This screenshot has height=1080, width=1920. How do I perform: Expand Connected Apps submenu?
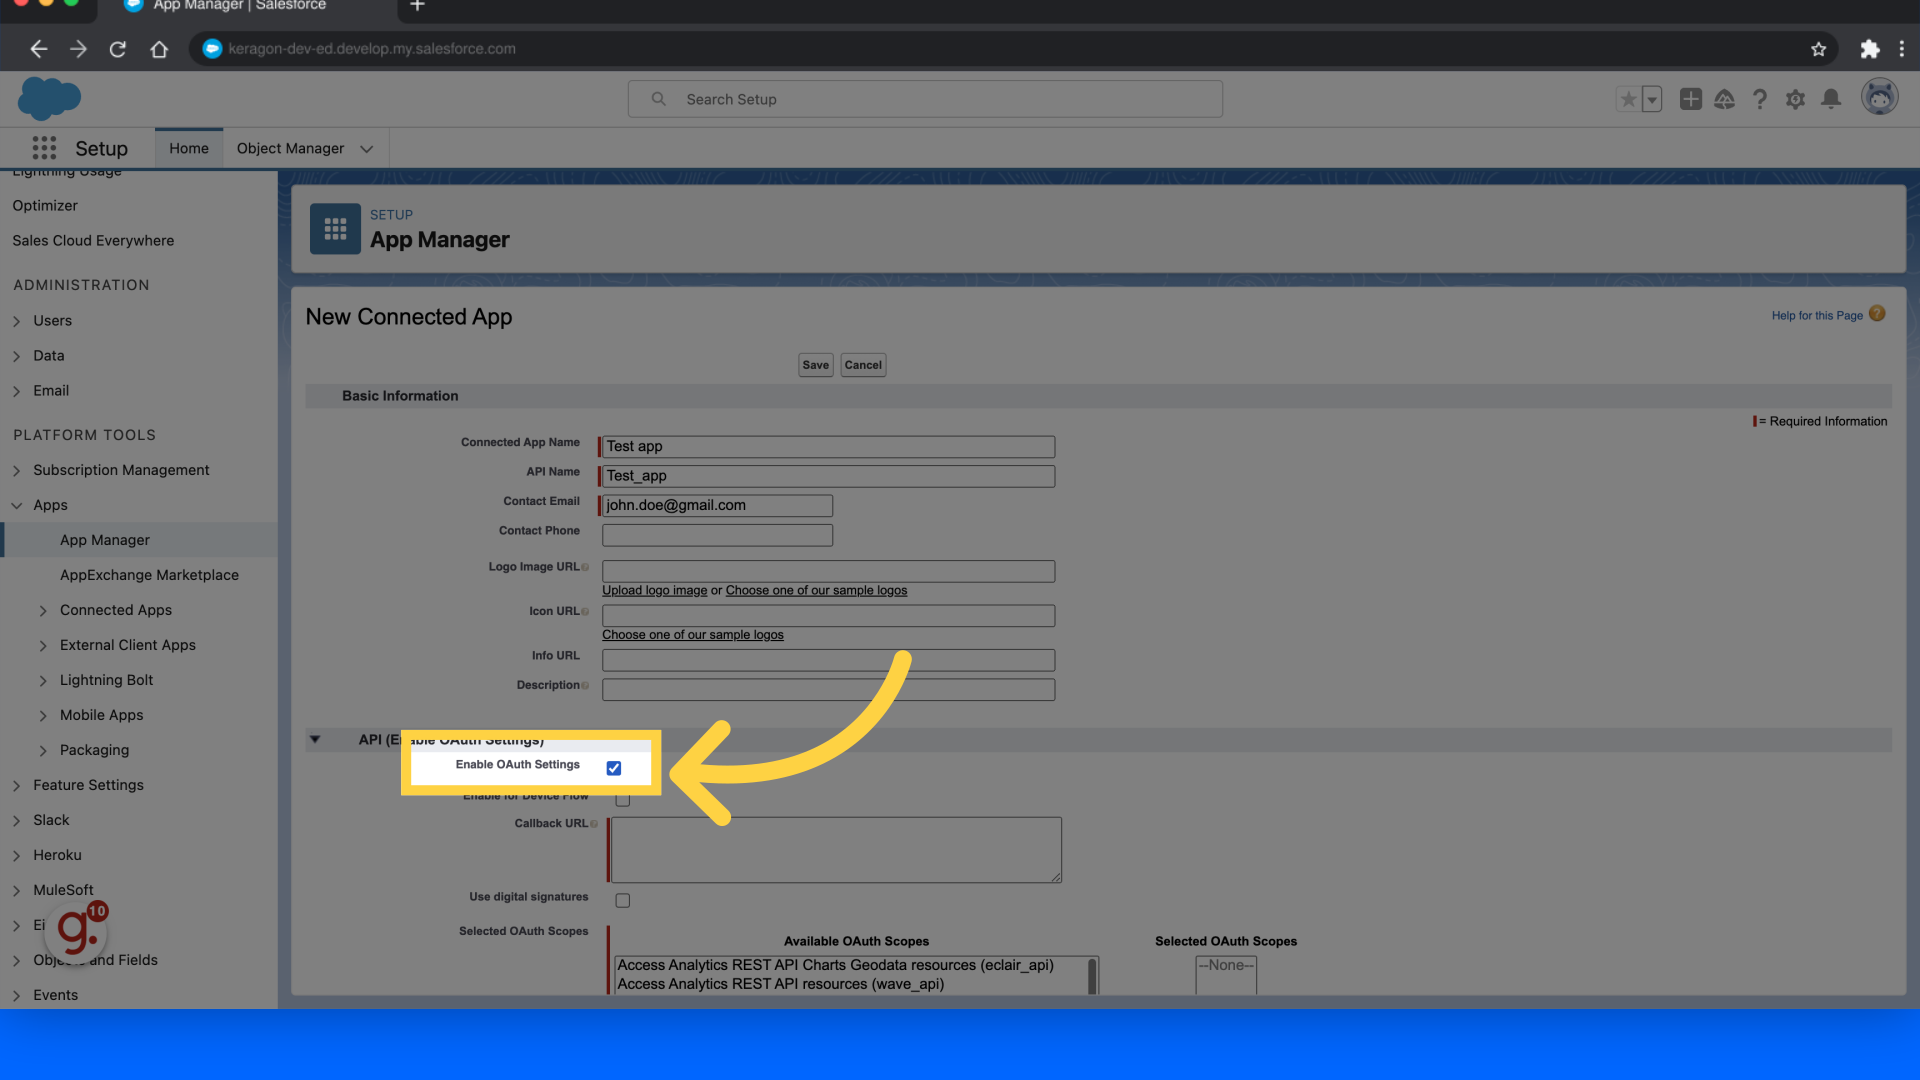pyautogui.click(x=43, y=610)
